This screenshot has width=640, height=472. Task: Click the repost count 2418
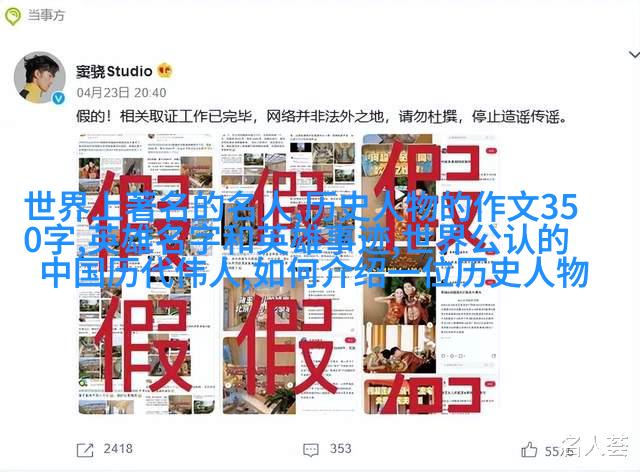coord(118,449)
